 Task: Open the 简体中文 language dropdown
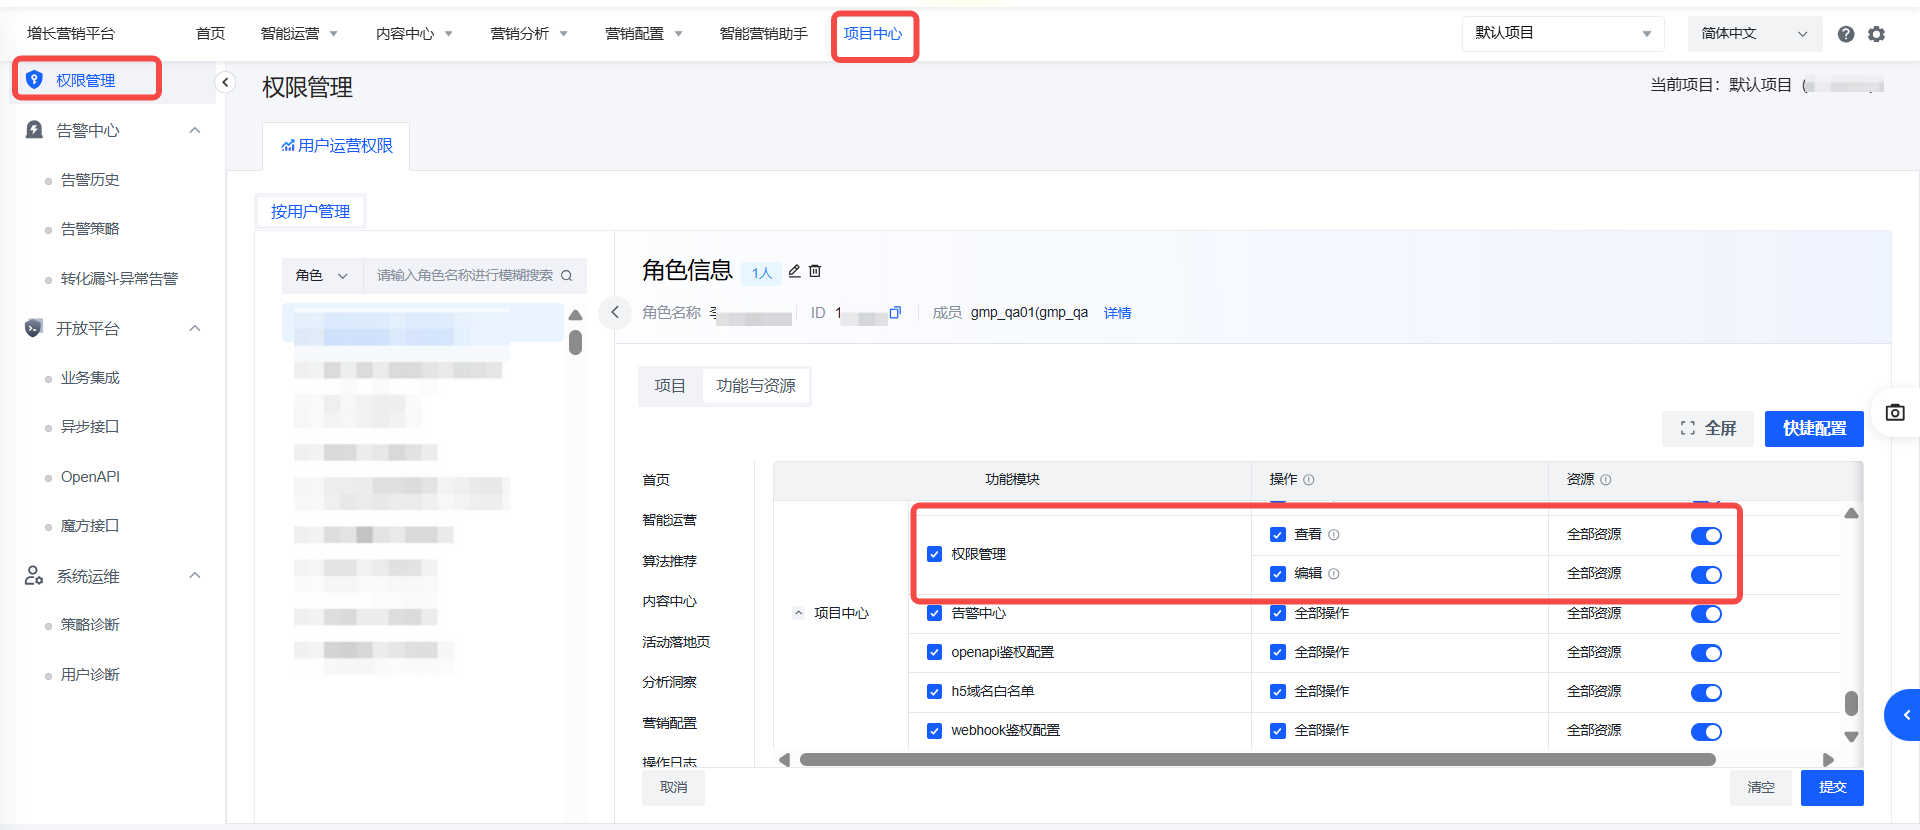point(1754,34)
